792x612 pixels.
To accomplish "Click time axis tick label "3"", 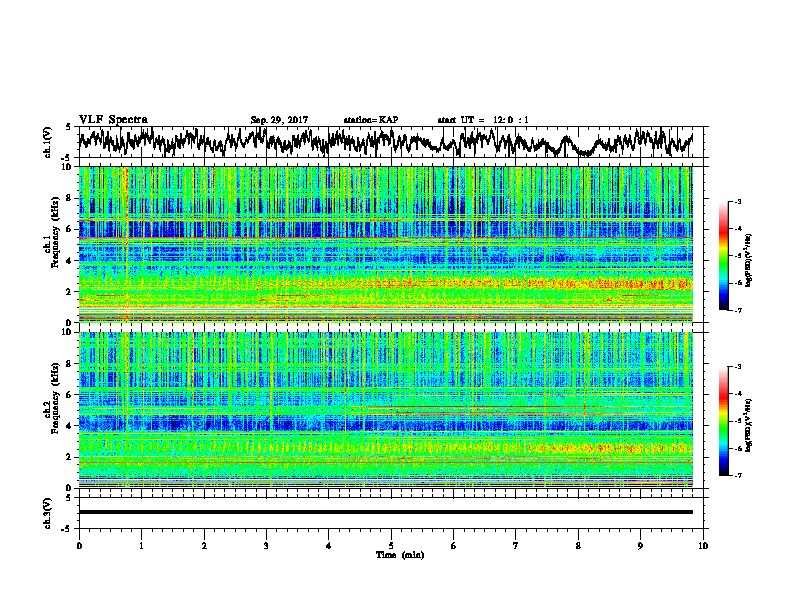I will [266, 546].
